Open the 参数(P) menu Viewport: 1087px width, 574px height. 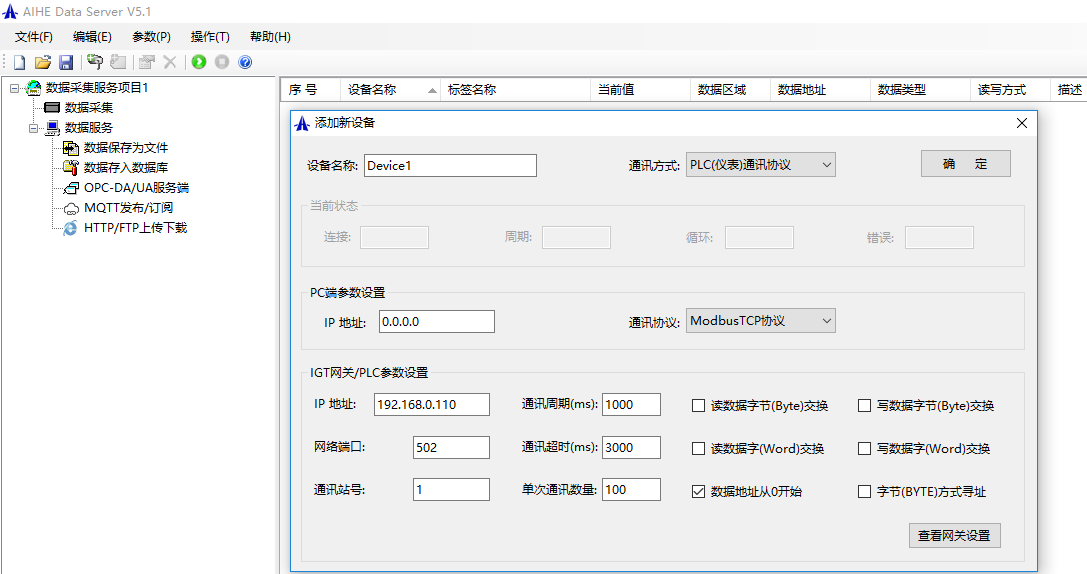pyautogui.click(x=151, y=37)
